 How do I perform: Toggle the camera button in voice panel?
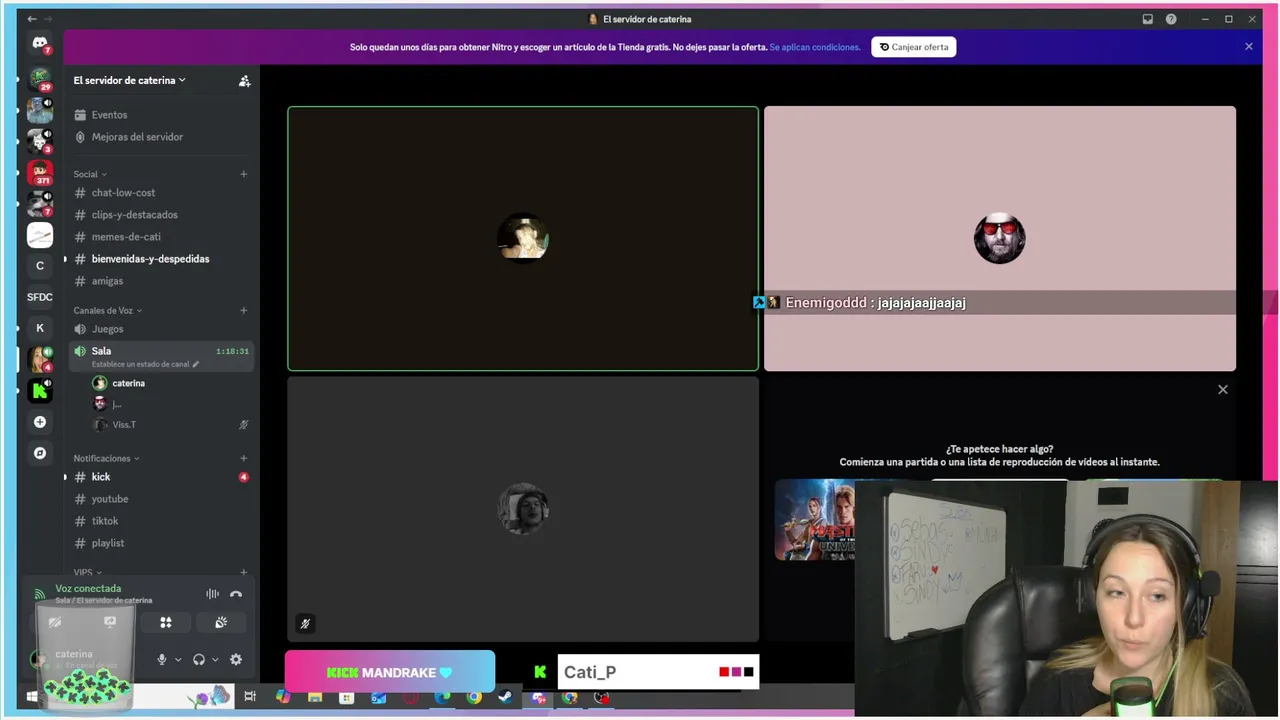point(55,622)
